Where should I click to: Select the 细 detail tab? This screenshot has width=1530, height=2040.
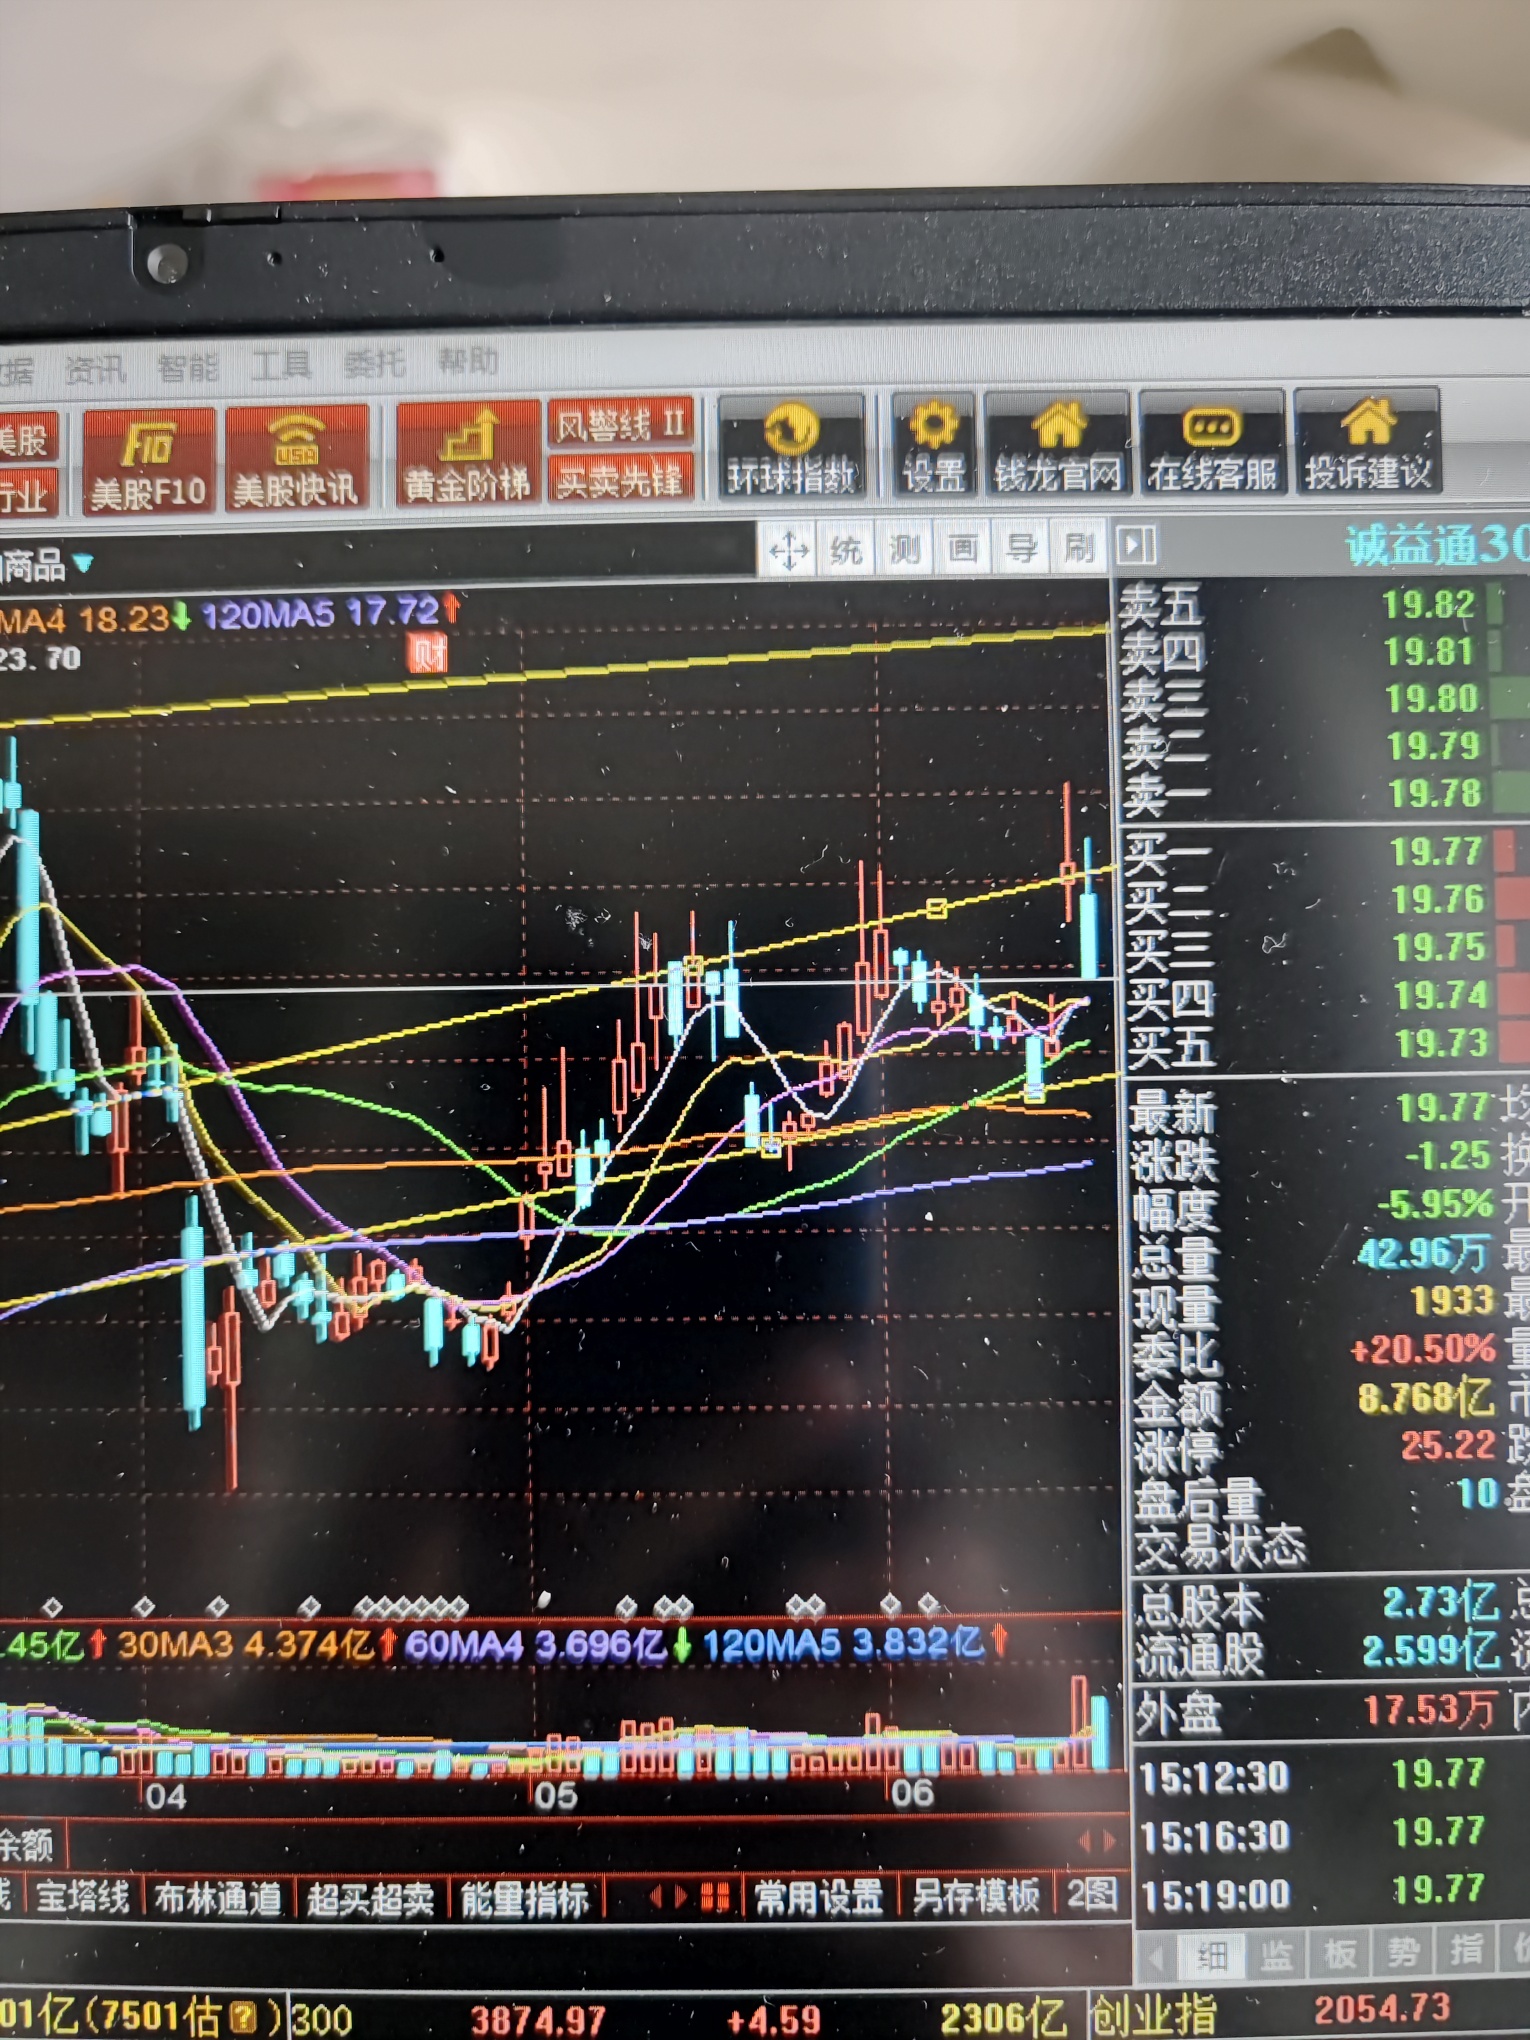(1212, 1956)
